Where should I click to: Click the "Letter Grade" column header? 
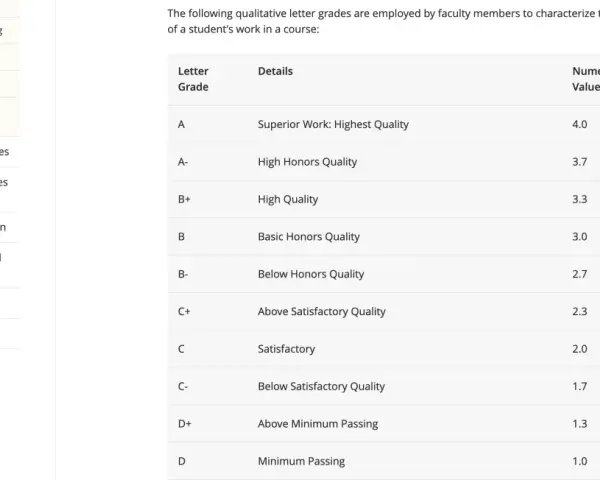pos(193,79)
